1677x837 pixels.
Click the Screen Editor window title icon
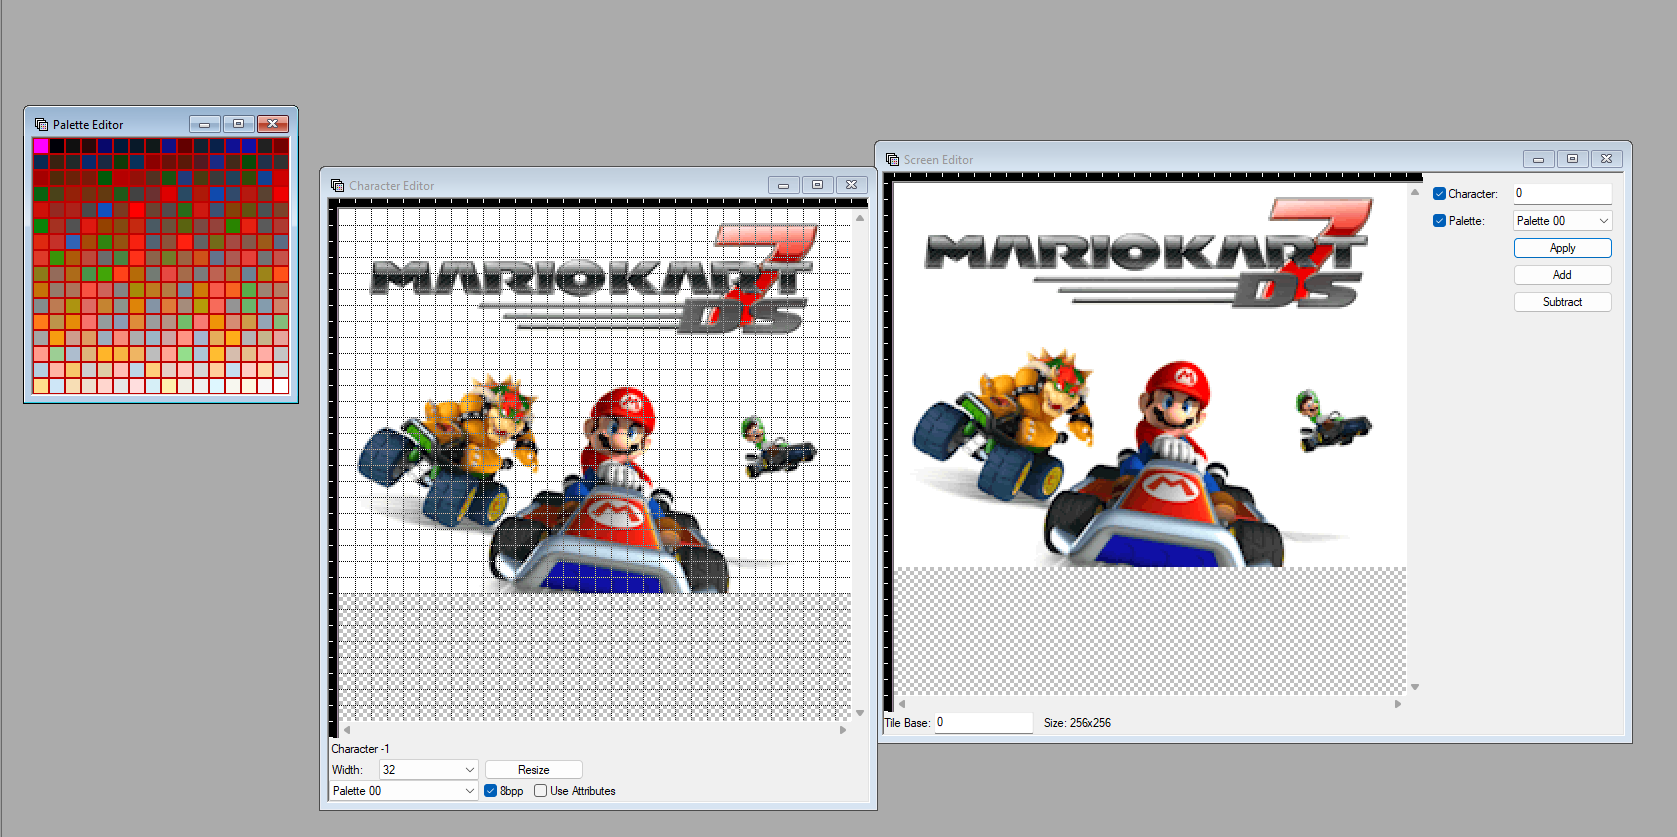pos(892,159)
